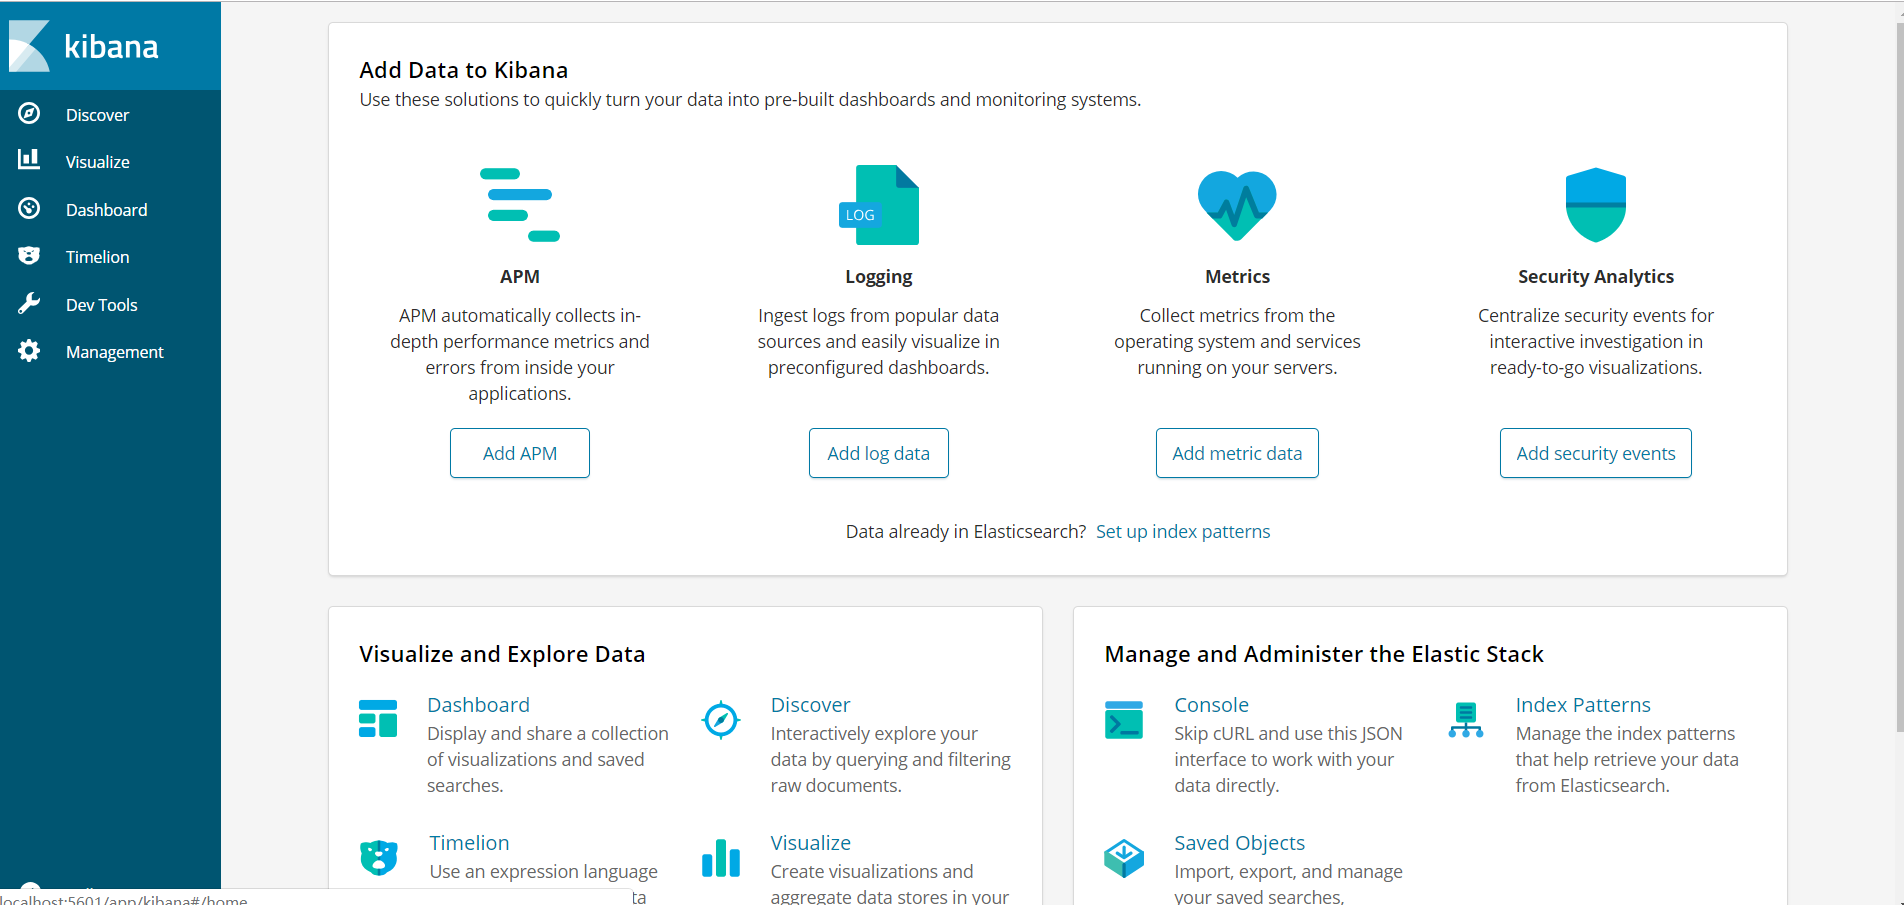1904x905 pixels.
Task: Select Timelion in the sidebar menu
Action: click(x=97, y=257)
